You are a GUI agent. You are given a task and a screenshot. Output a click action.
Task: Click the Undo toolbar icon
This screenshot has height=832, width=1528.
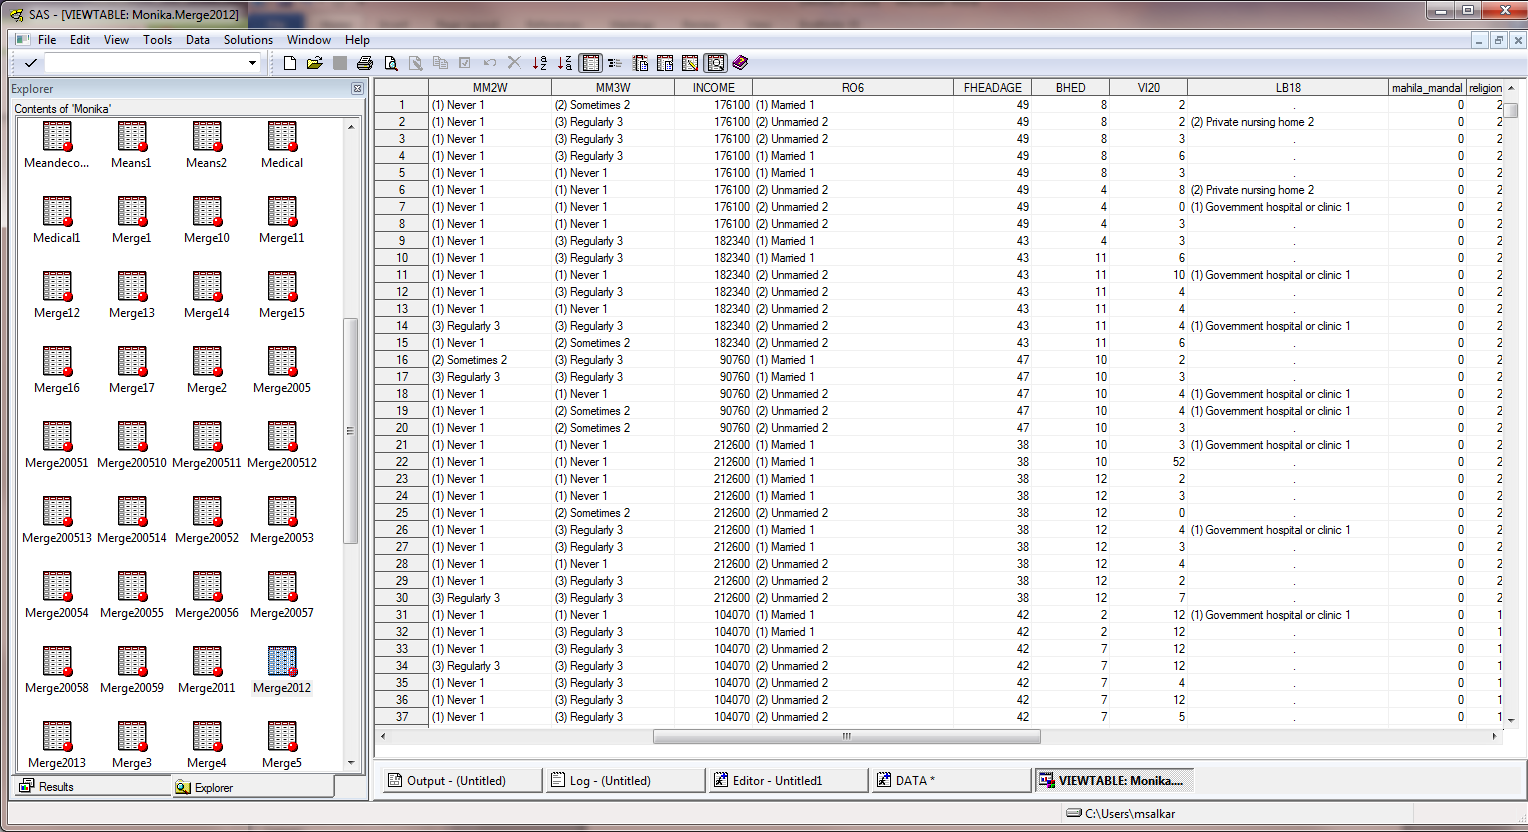(490, 63)
